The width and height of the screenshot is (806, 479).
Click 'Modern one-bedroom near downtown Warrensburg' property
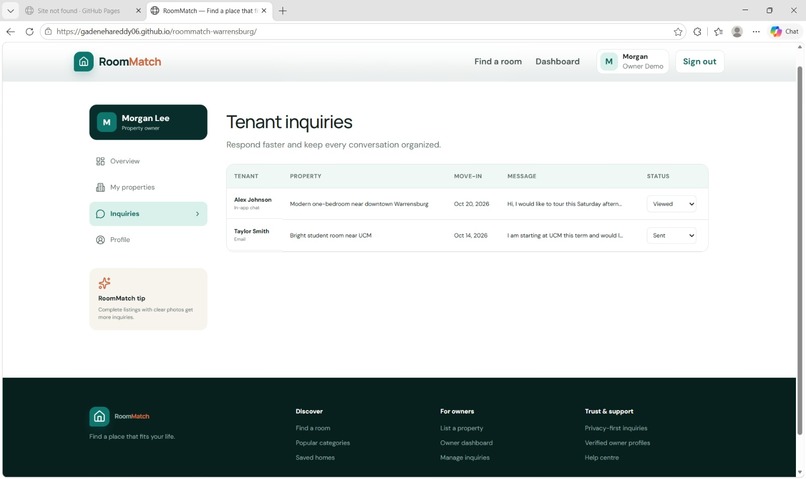click(x=359, y=204)
